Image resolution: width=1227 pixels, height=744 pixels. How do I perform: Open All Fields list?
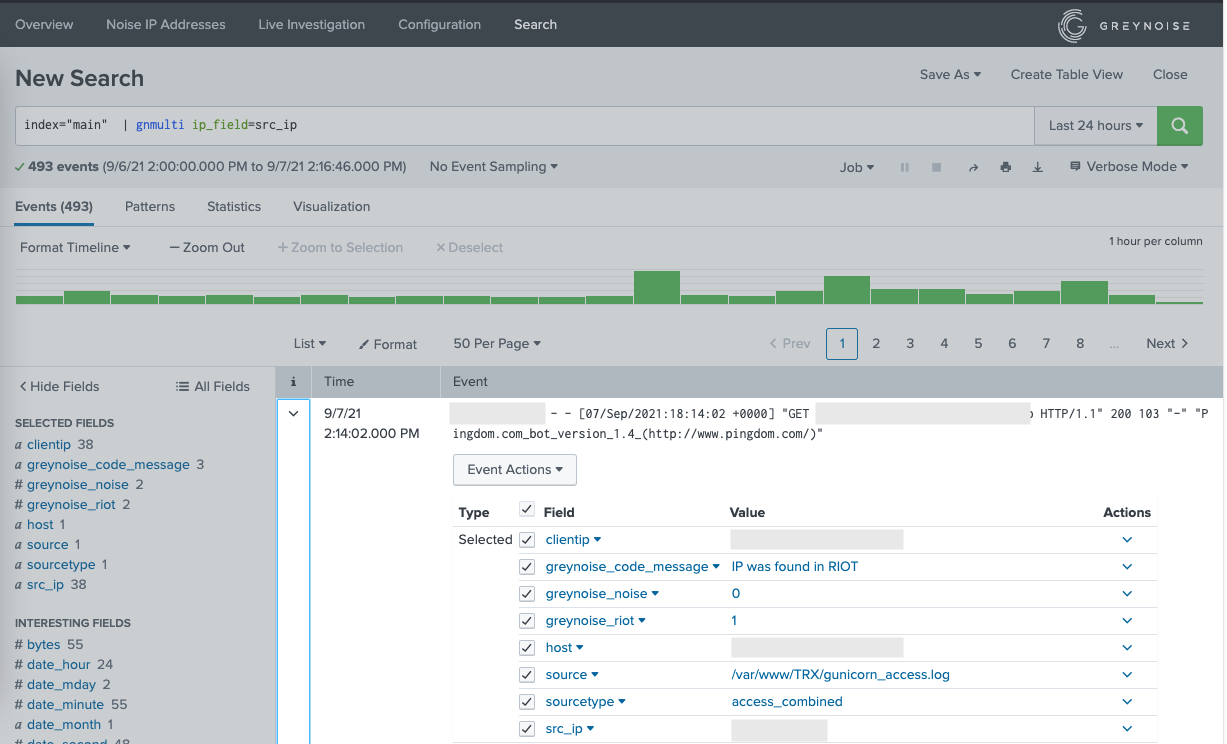tap(212, 386)
